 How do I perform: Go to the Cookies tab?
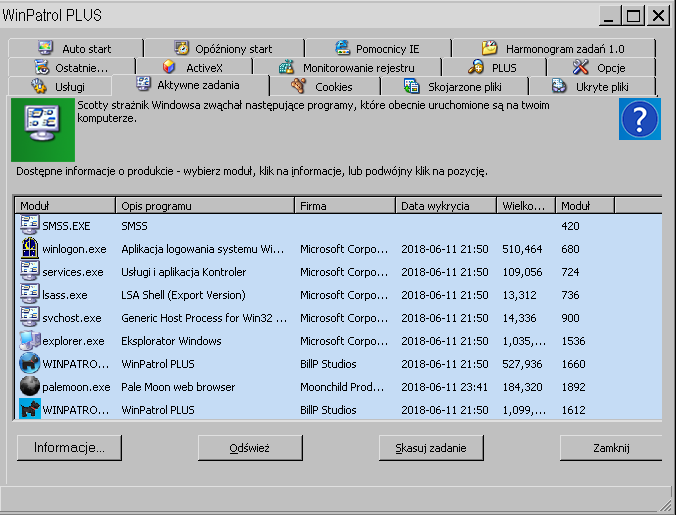point(324,87)
